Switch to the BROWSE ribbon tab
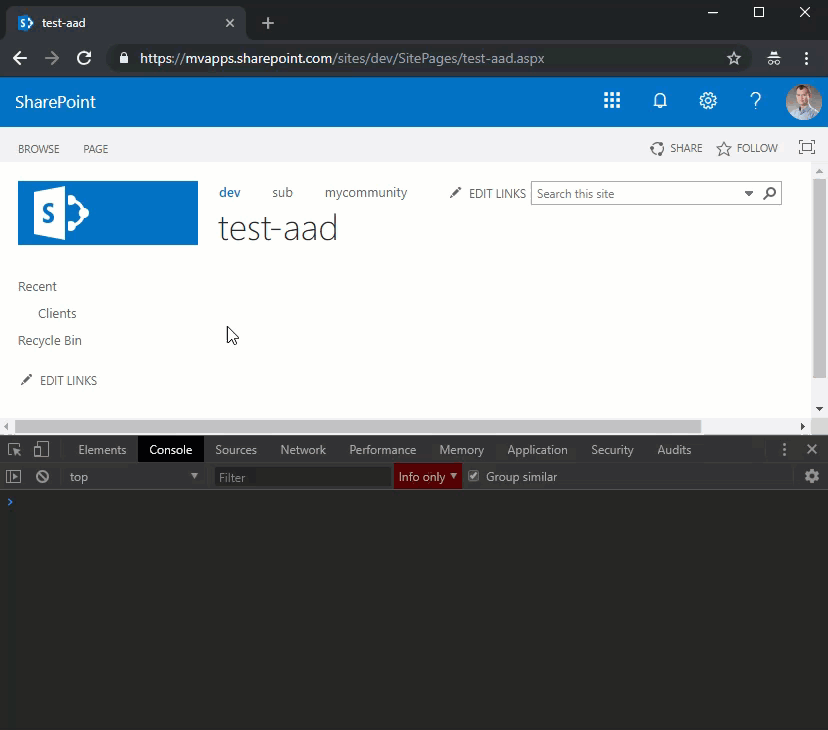This screenshot has width=828, height=730. click(39, 149)
